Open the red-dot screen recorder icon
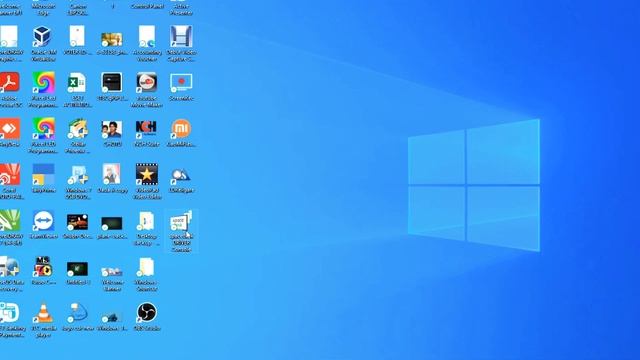Image resolution: width=640 pixels, height=360 pixels. (181, 82)
